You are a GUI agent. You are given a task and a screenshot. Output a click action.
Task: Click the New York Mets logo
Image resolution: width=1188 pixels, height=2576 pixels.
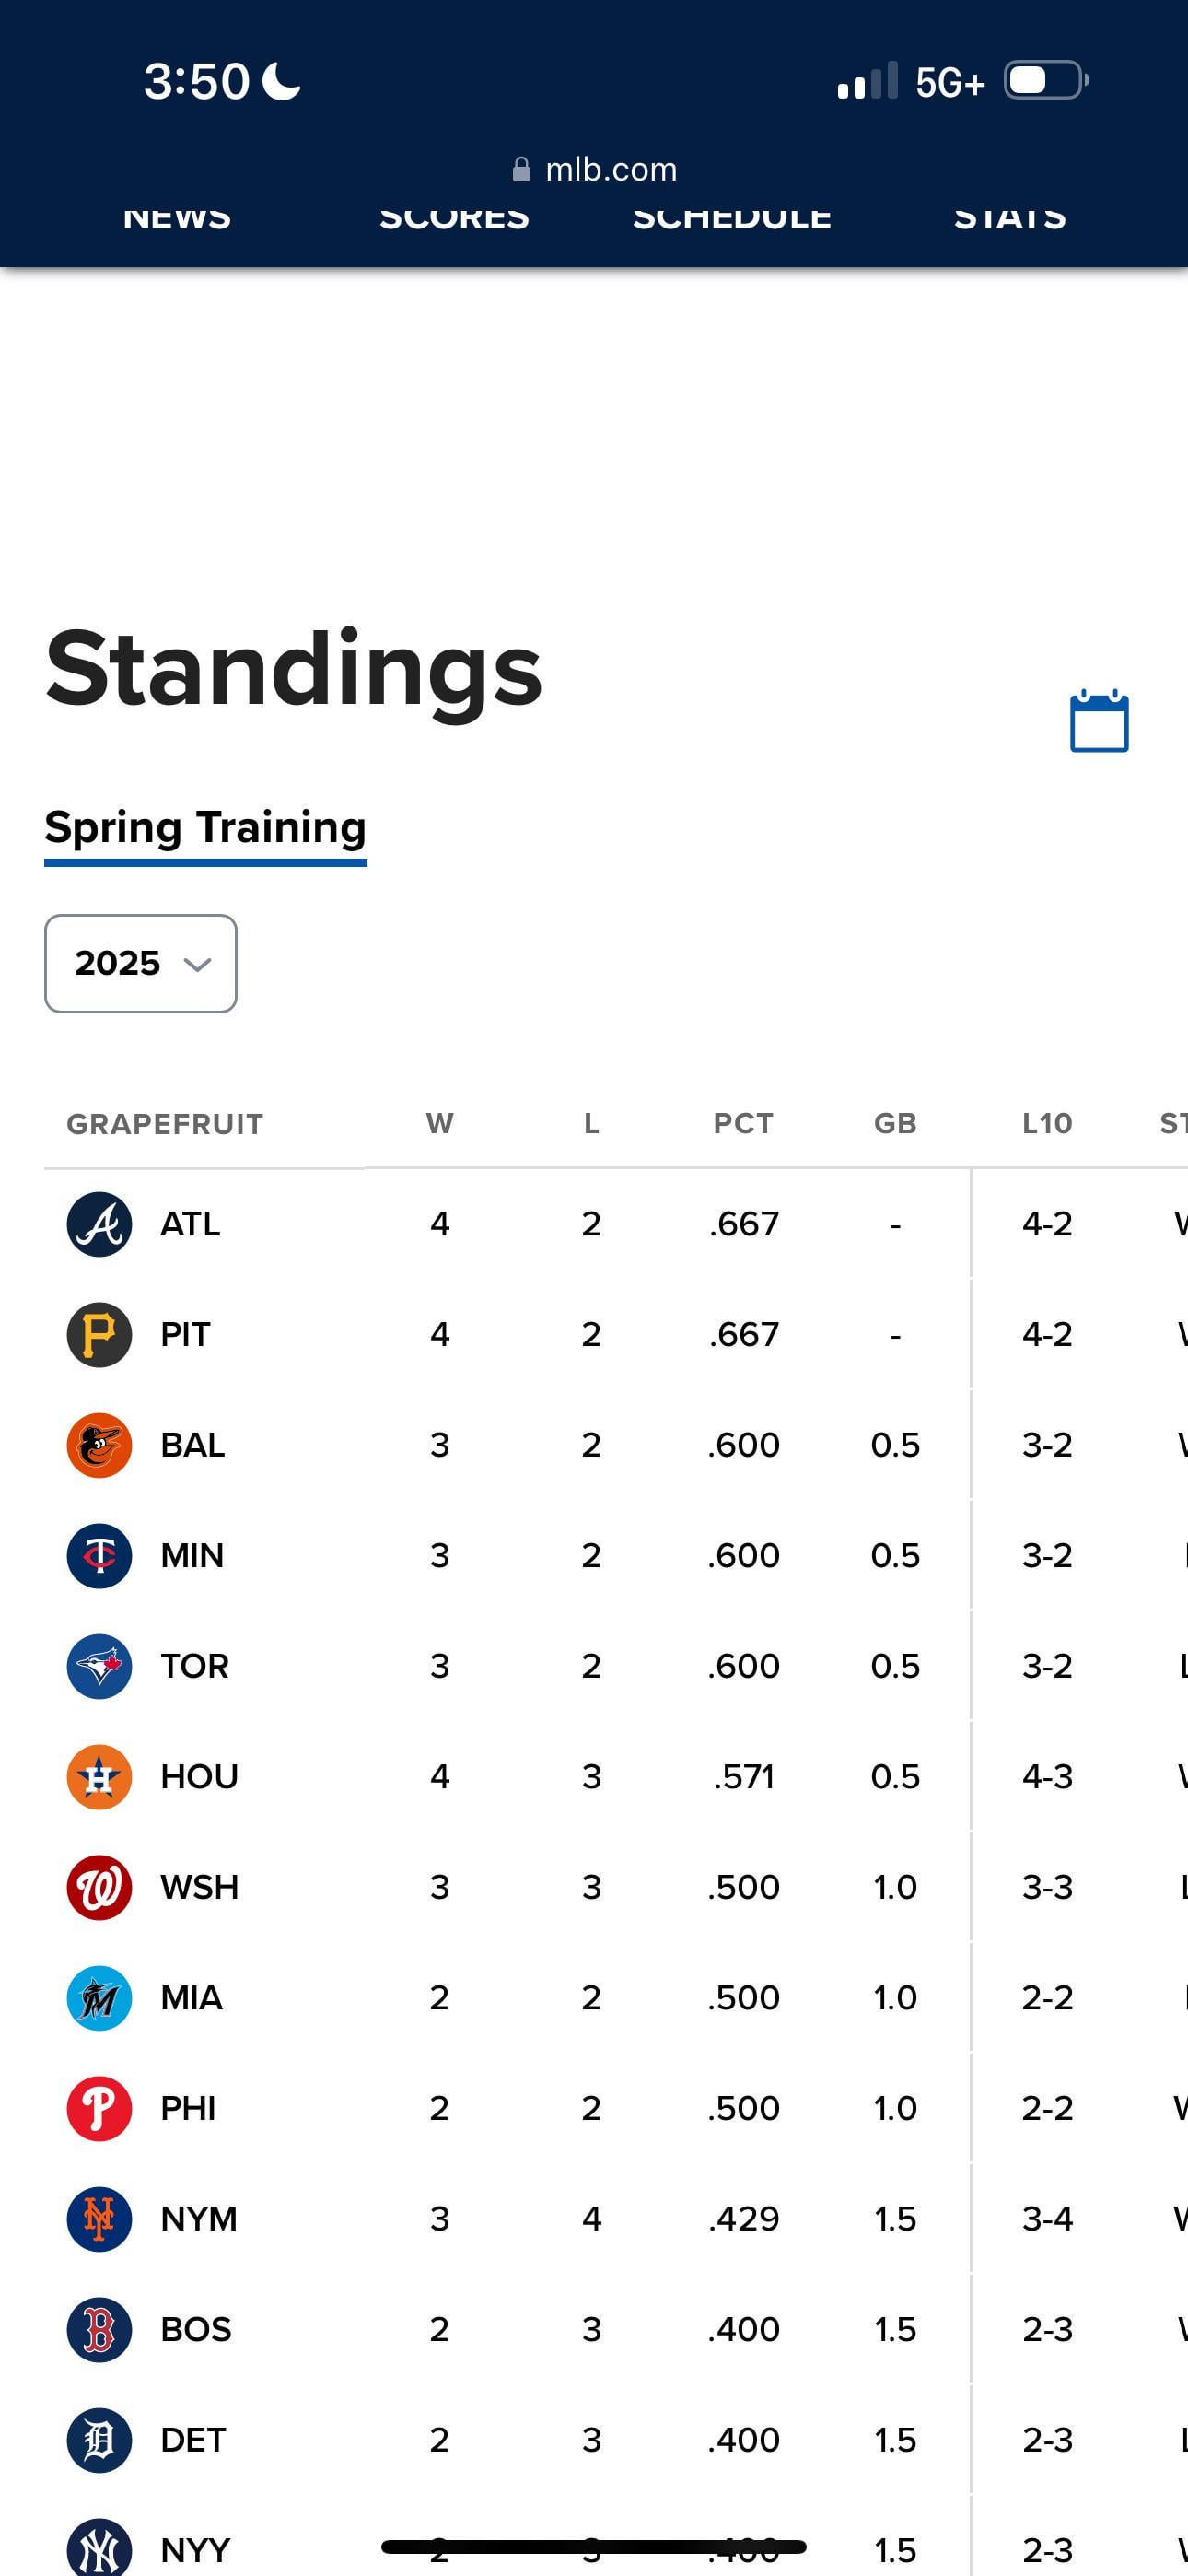coord(99,2218)
